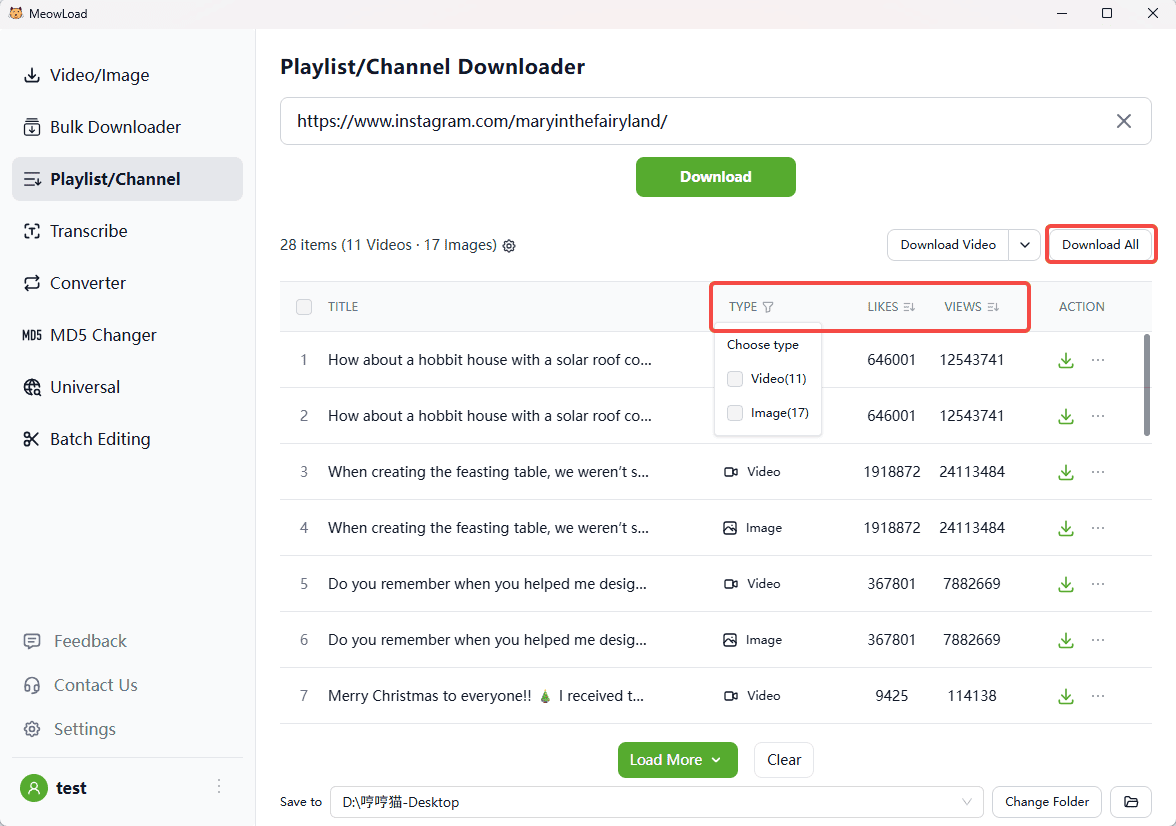1176x826 pixels.
Task: Download row 3 video using green arrow
Action: coord(1066,472)
